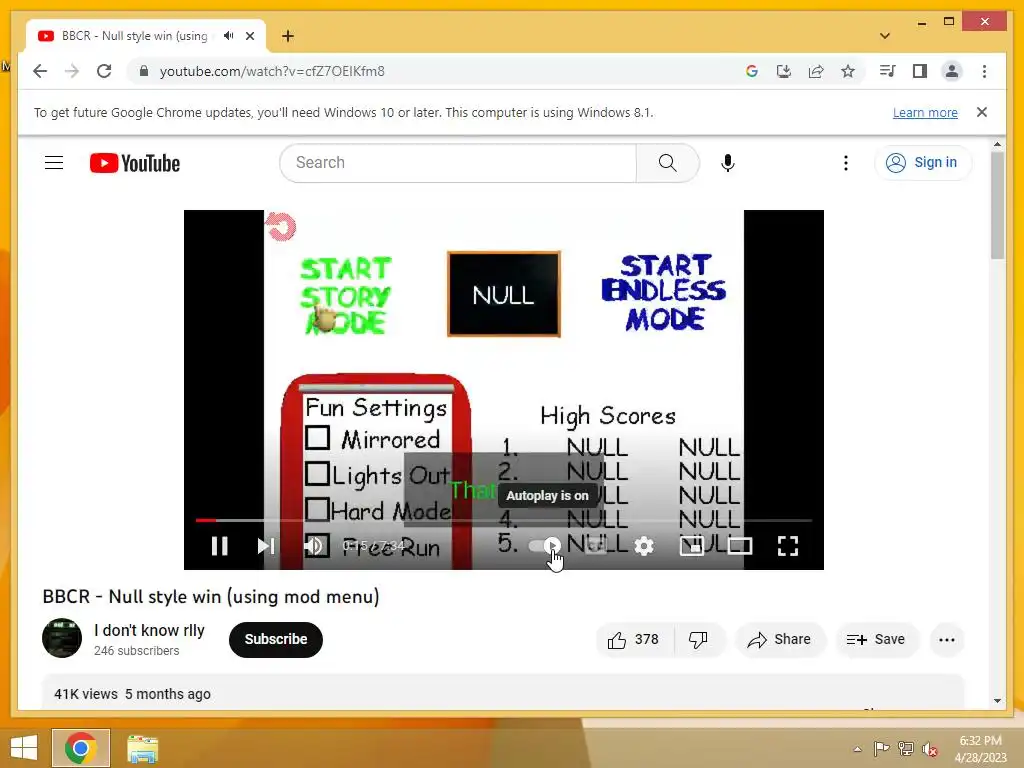Show hidden tray icons arrow
1024x768 pixels.
click(857, 749)
